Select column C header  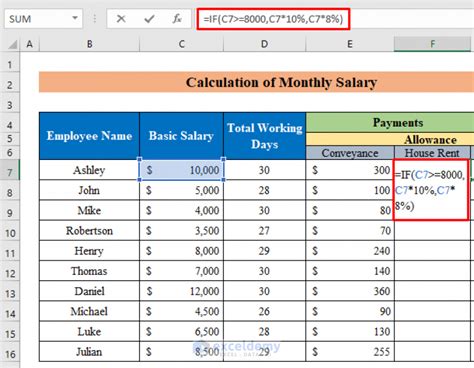coord(181,44)
